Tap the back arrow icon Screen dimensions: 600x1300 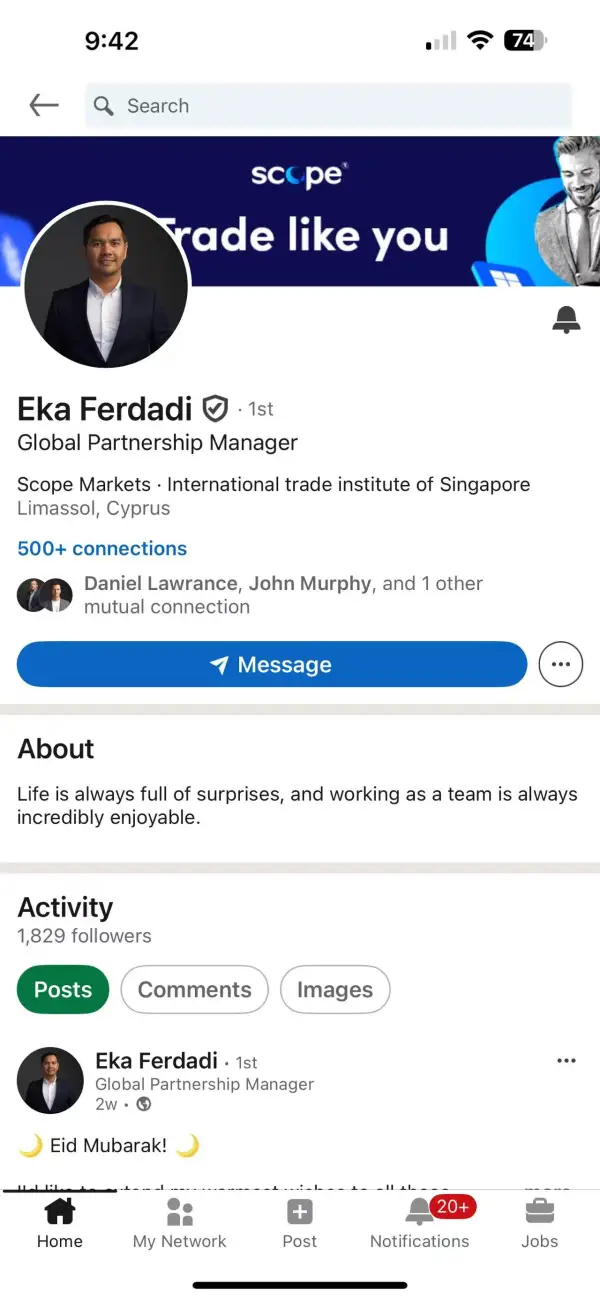coord(43,105)
